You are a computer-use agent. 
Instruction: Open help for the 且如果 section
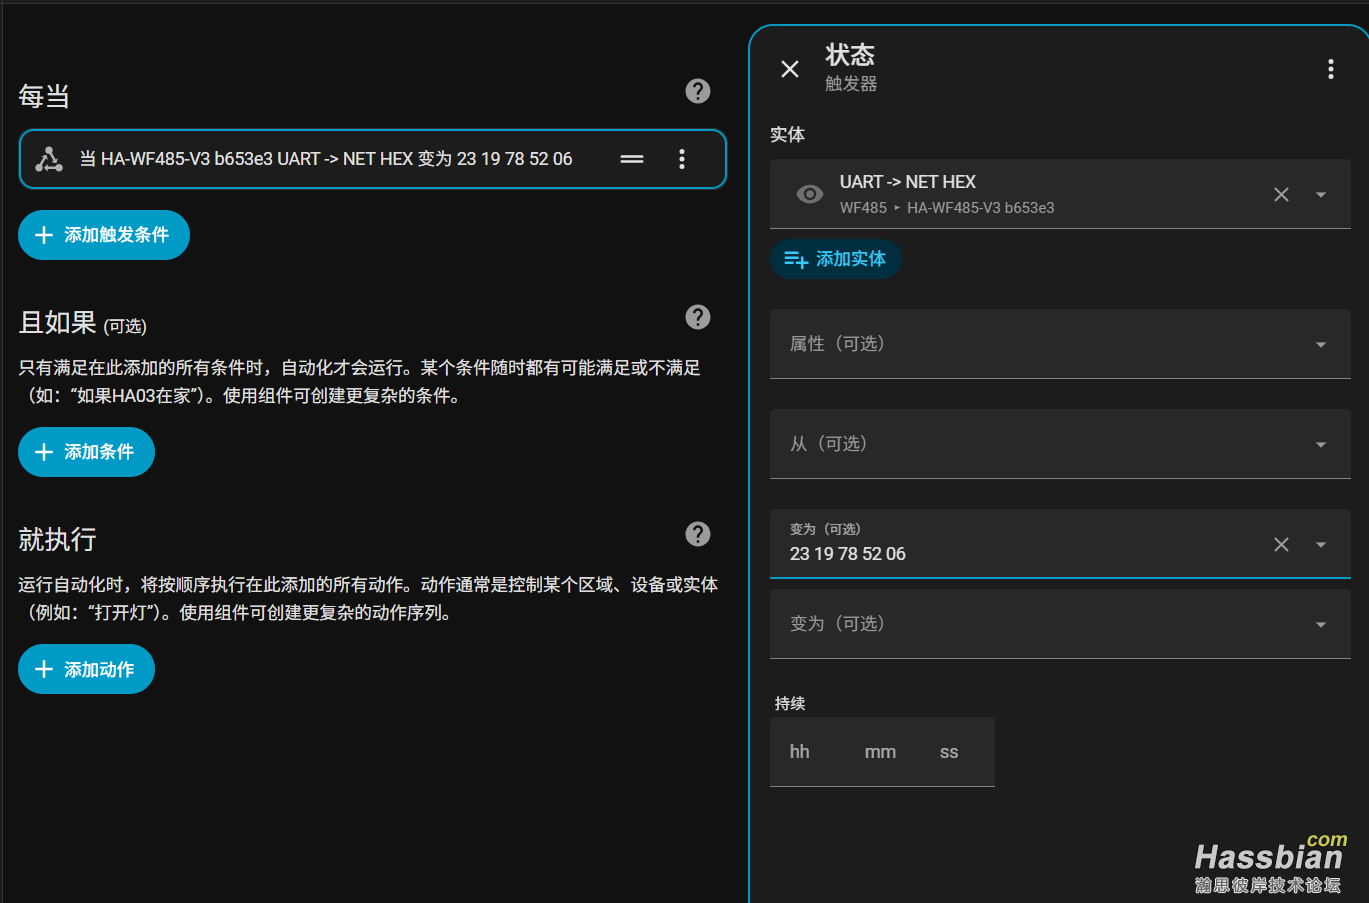point(698,317)
